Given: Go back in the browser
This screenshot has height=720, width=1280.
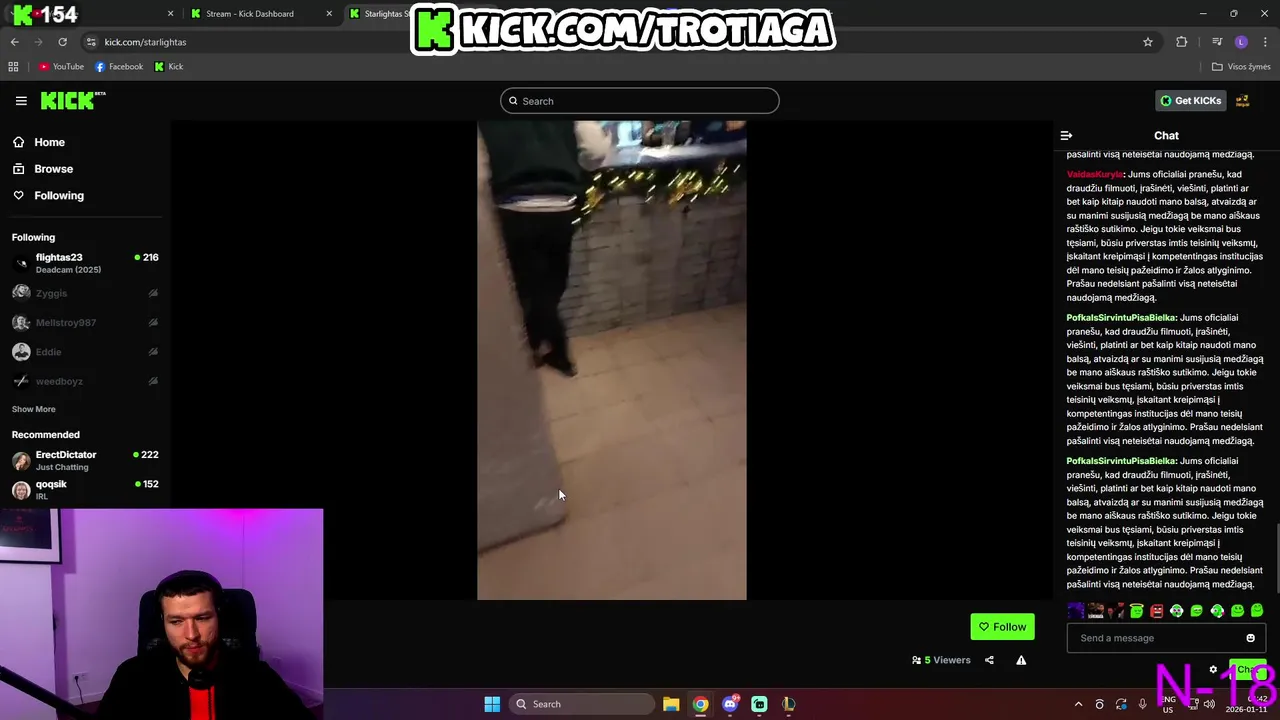Looking at the screenshot, I should pos(14,42).
